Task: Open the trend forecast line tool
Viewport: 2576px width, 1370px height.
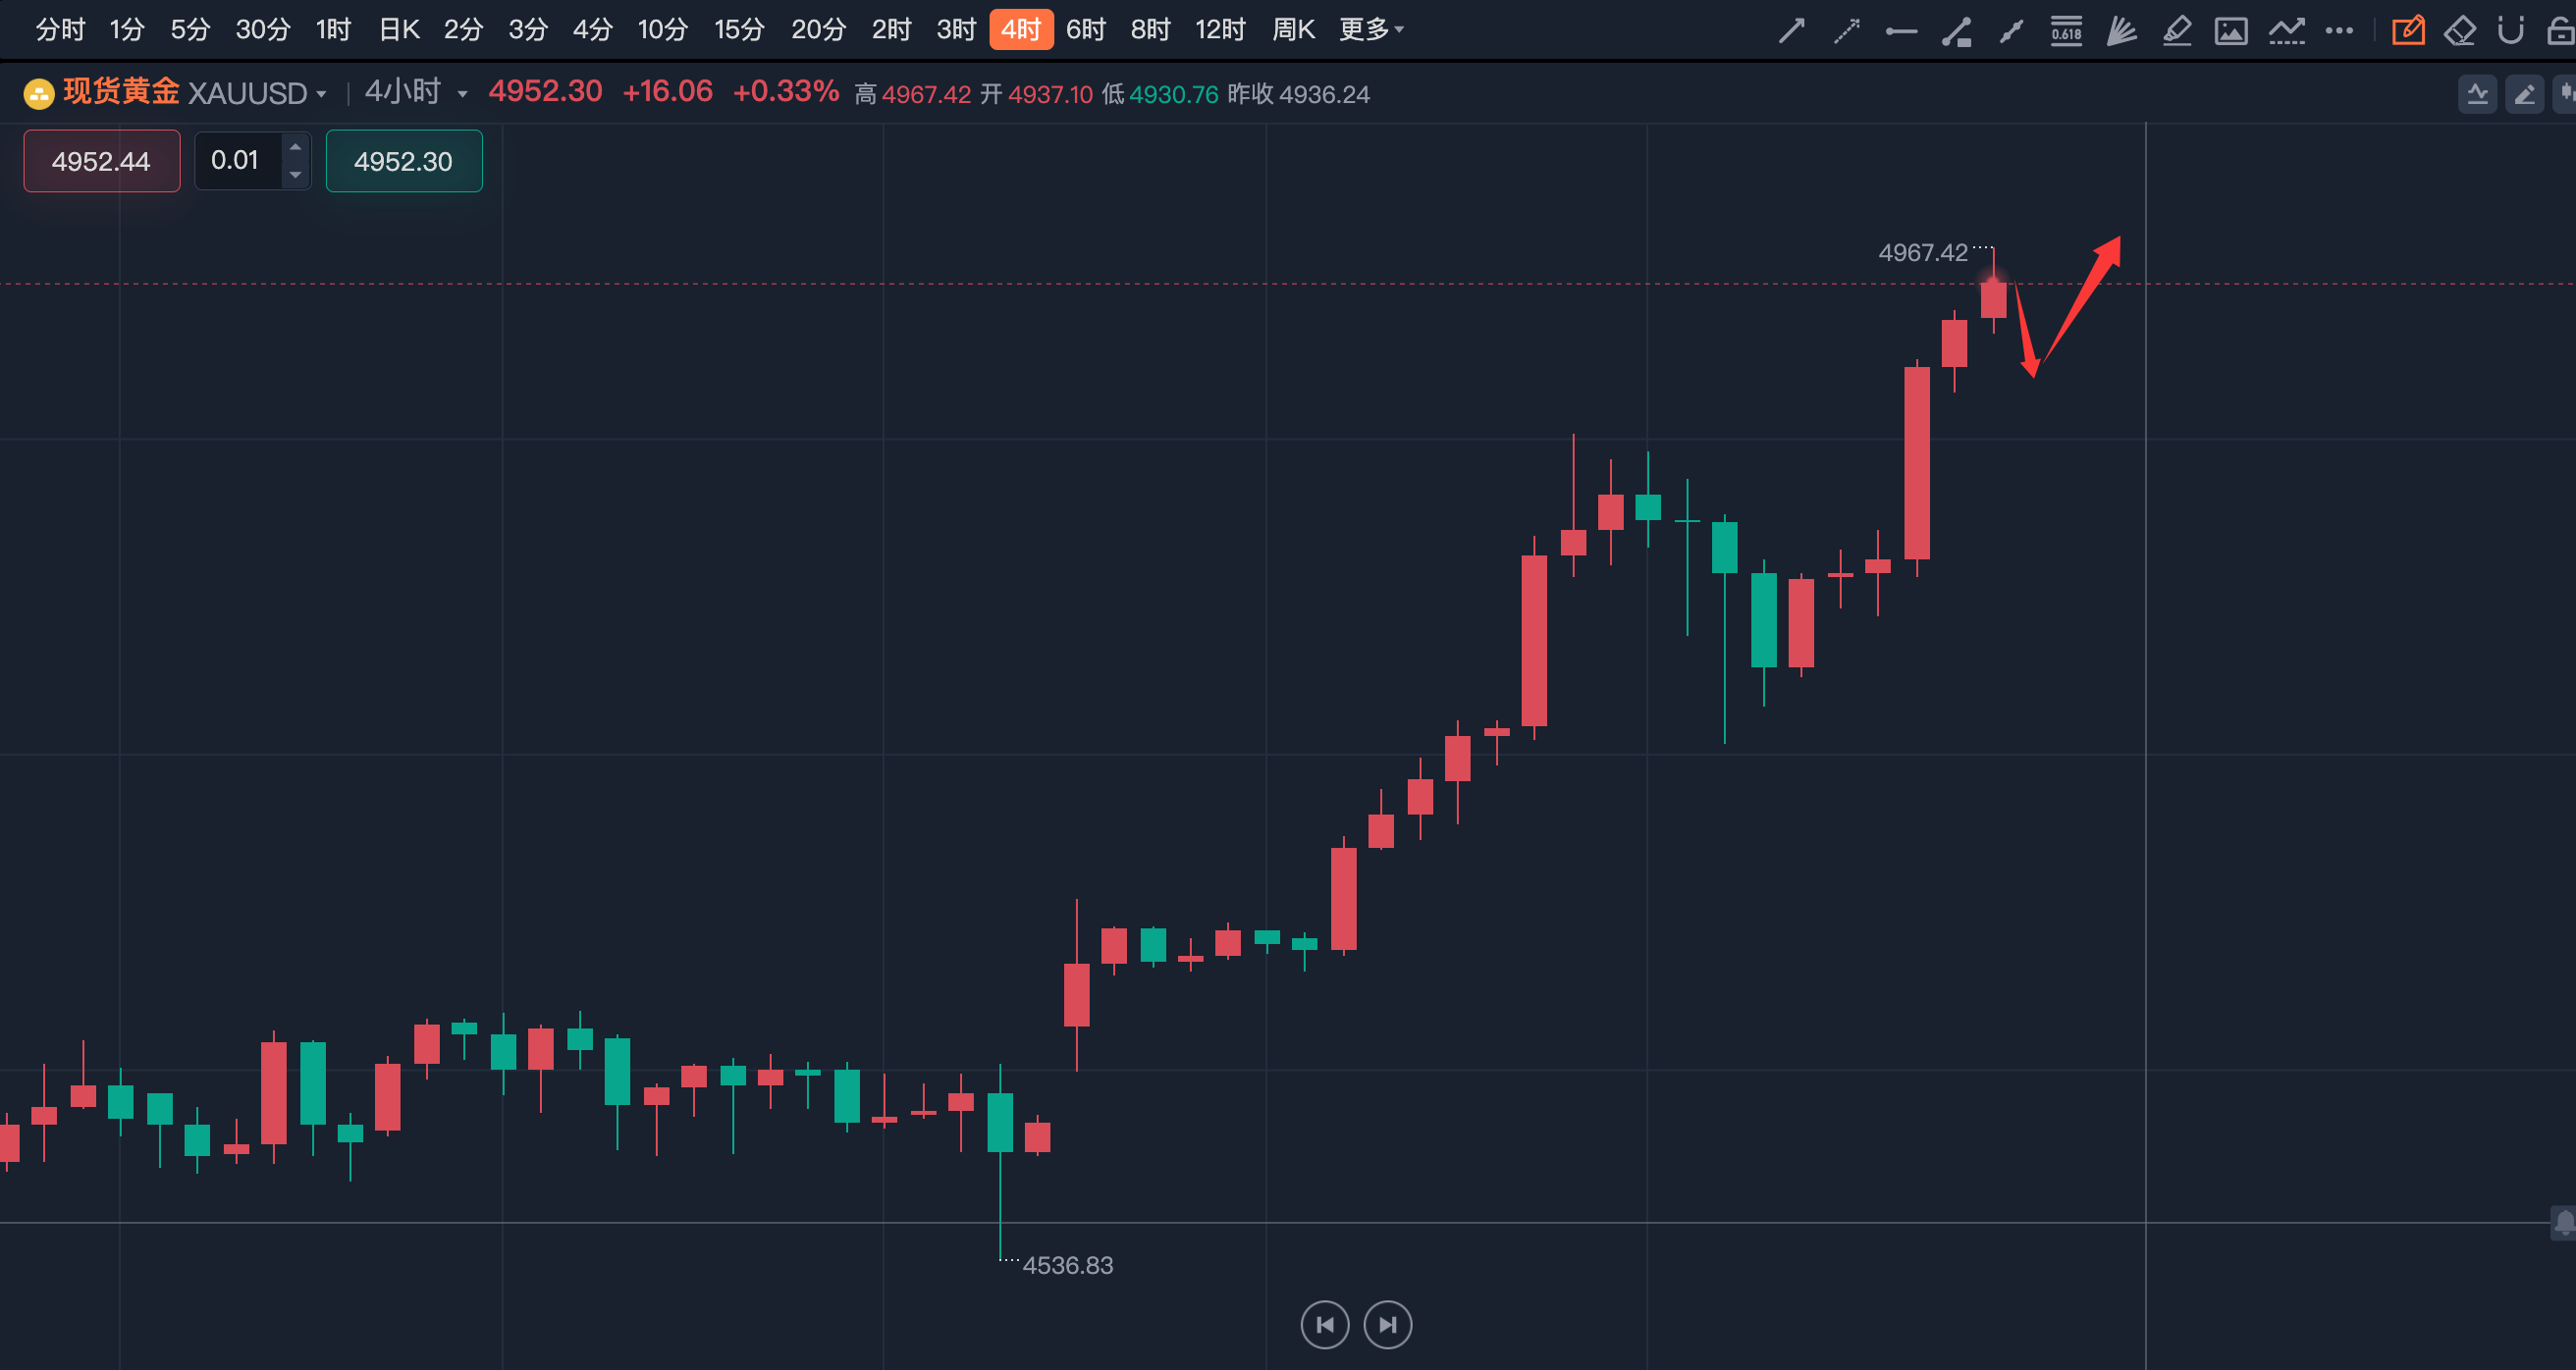Action: pyautogui.click(x=2286, y=31)
